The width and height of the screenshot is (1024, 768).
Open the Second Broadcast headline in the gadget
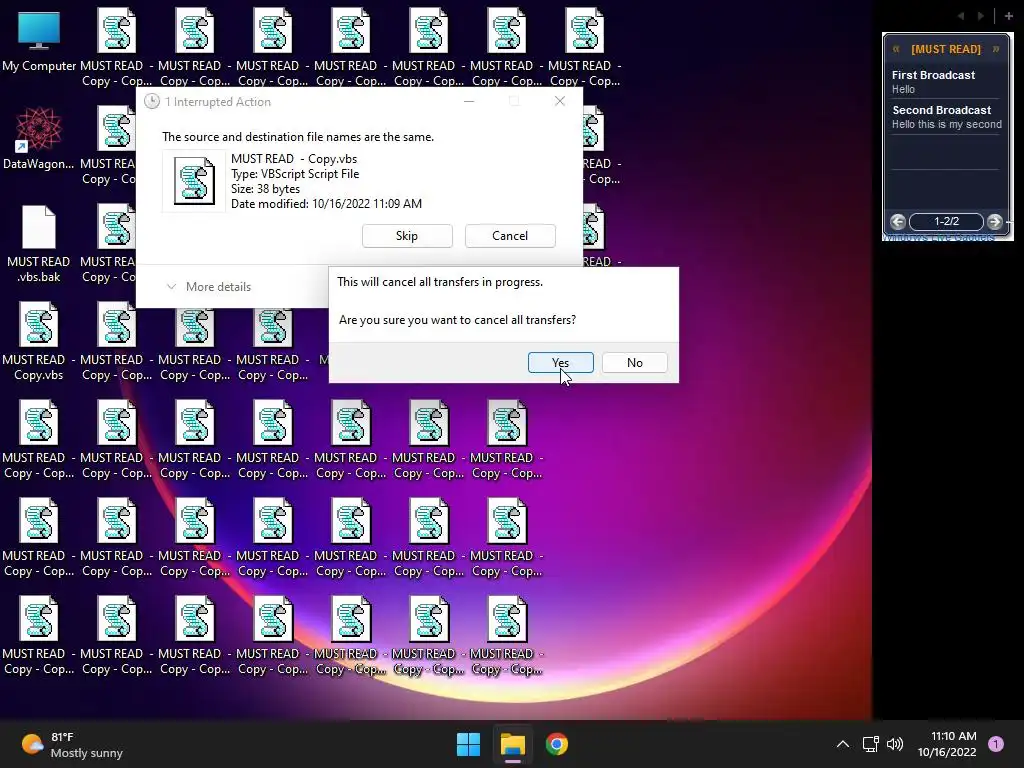click(941, 110)
